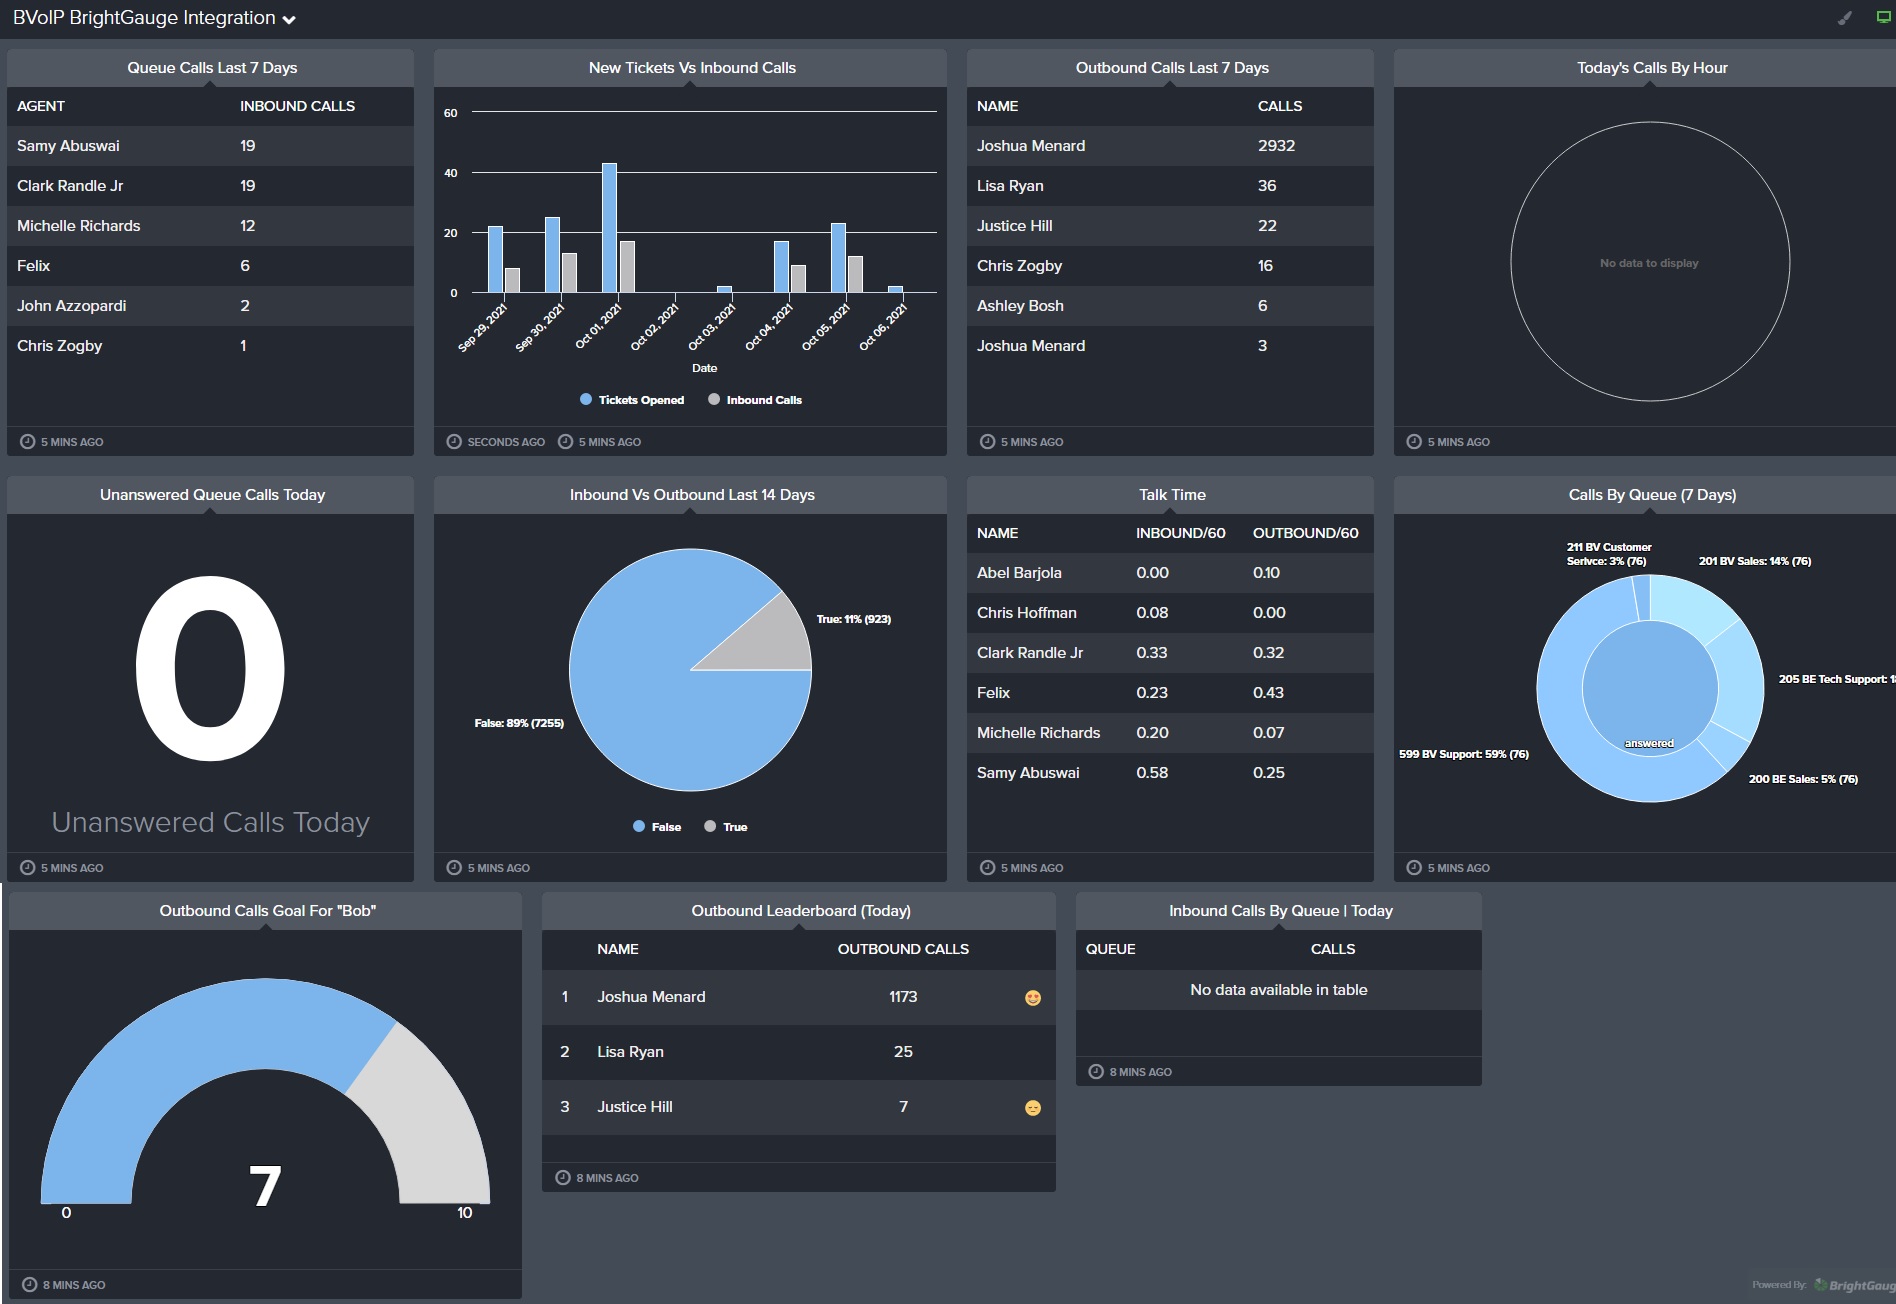This screenshot has width=1896, height=1304.
Task: Click clock icon under Talk Time table
Action: pyautogui.click(x=987, y=867)
